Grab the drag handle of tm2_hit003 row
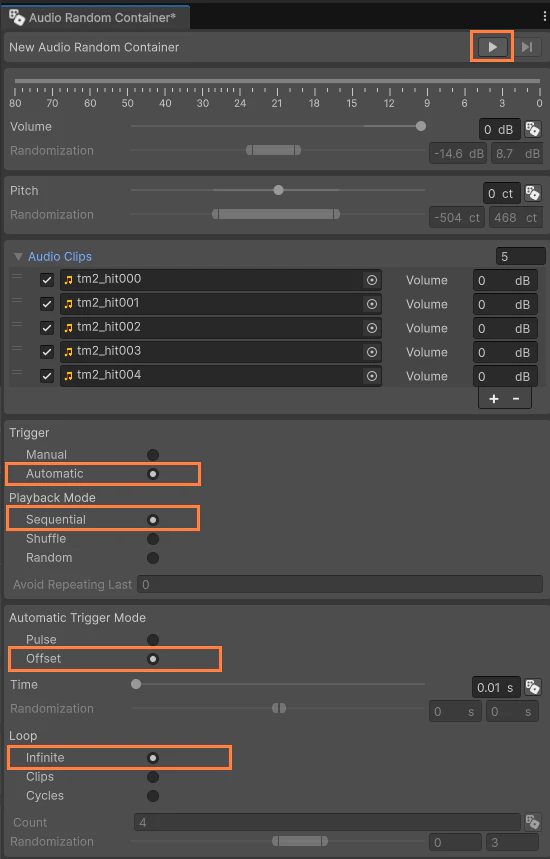The image size is (550, 859). pyautogui.click(x=17, y=348)
